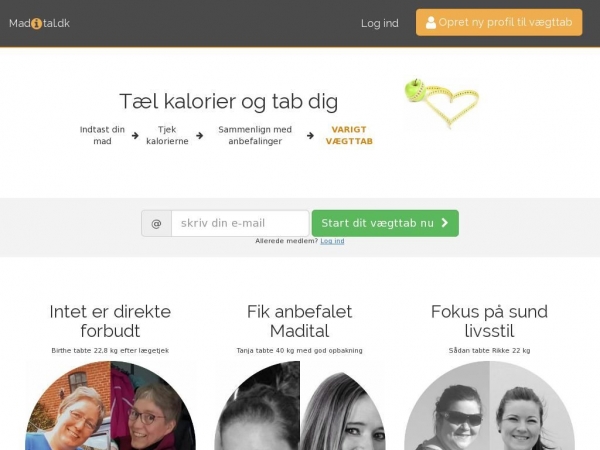The height and width of the screenshot is (450, 600).
Task: Click arrow after 'Tjek kalorierne'
Action: click(199, 135)
